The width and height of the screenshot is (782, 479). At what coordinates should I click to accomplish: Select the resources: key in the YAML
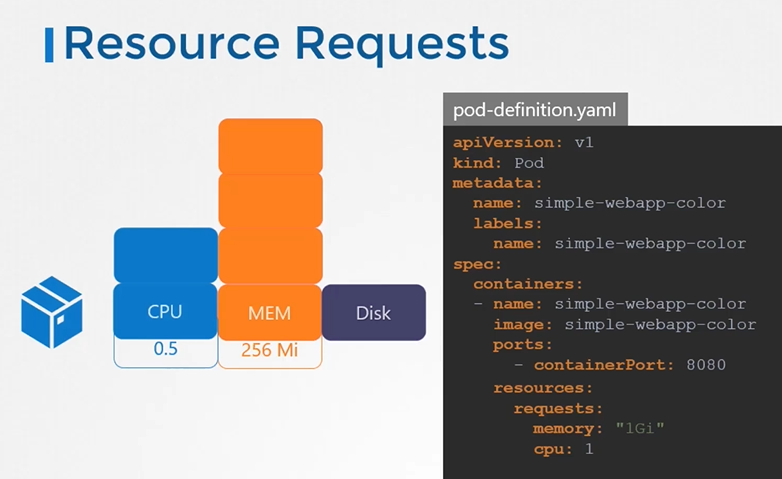pyautogui.click(x=543, y=387)
